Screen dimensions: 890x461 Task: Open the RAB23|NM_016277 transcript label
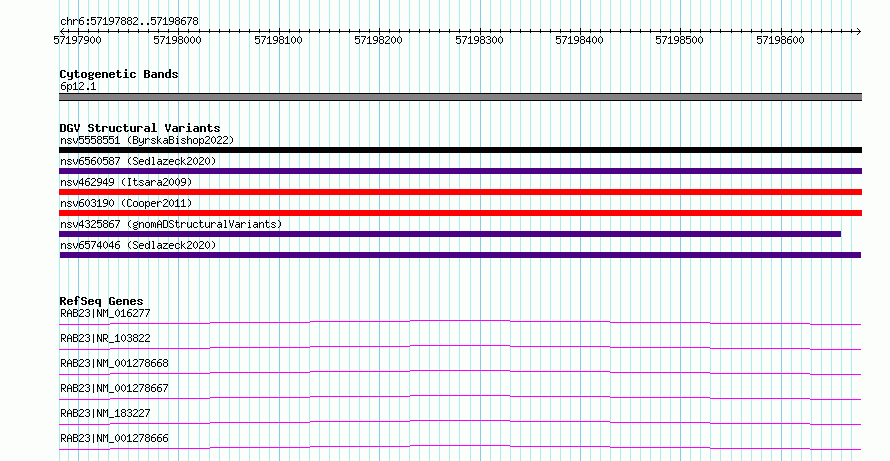coord(105,313)
